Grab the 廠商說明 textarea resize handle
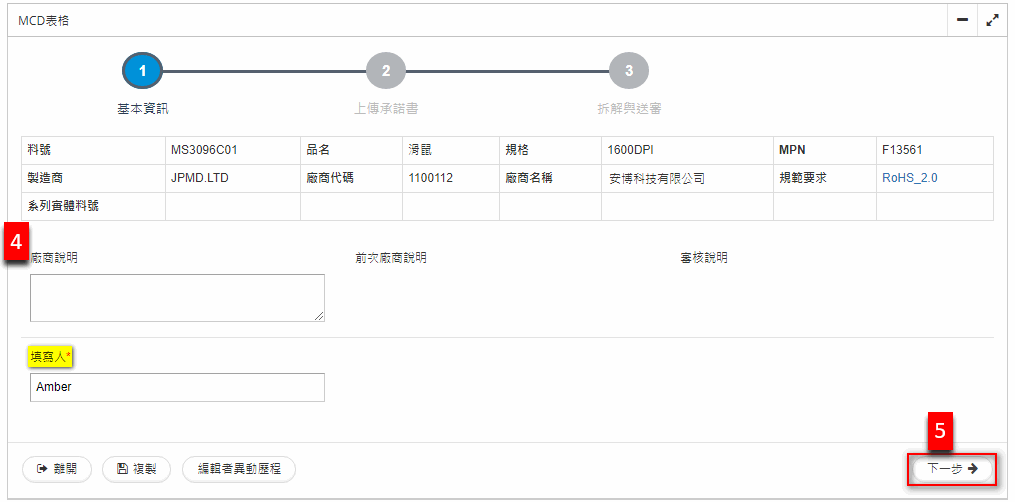This screenshot has height=502, width=1015. click(319, 315)
